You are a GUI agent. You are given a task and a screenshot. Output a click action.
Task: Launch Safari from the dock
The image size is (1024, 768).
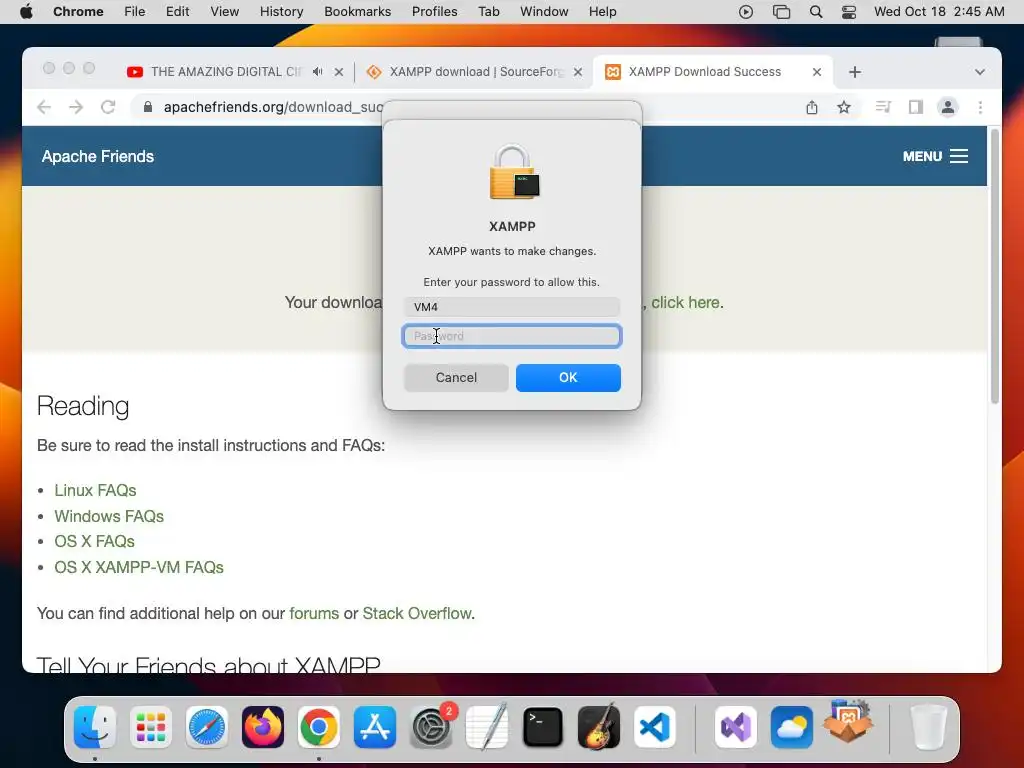pos(207,727)
